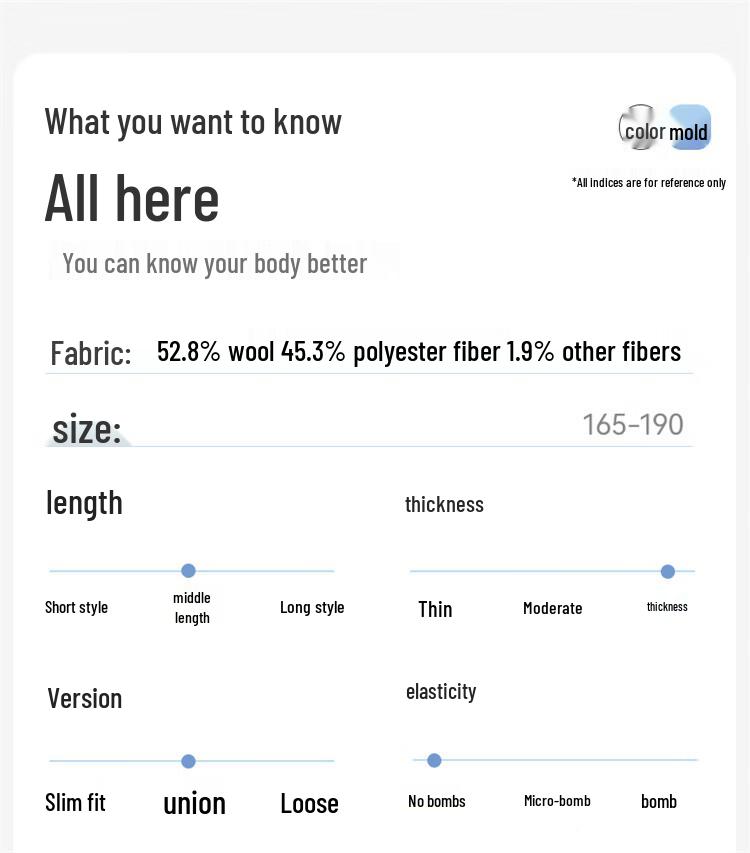This screenshot has height=853, width=750.
Task: Pick the union version label
Action: (x=194, y=803)
